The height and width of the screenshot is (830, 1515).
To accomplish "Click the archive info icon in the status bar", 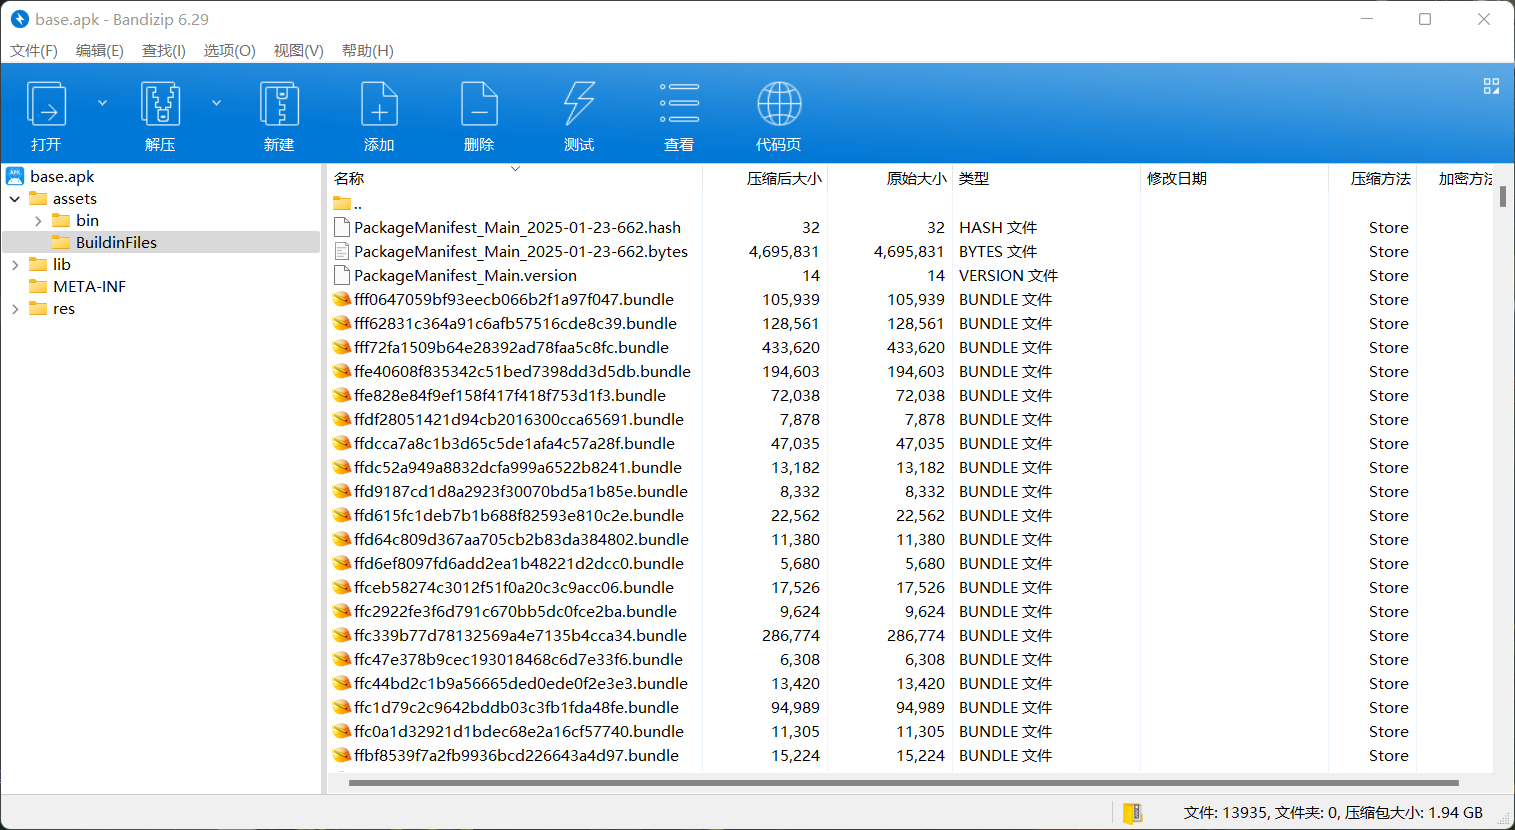I will coord(1132,813).
